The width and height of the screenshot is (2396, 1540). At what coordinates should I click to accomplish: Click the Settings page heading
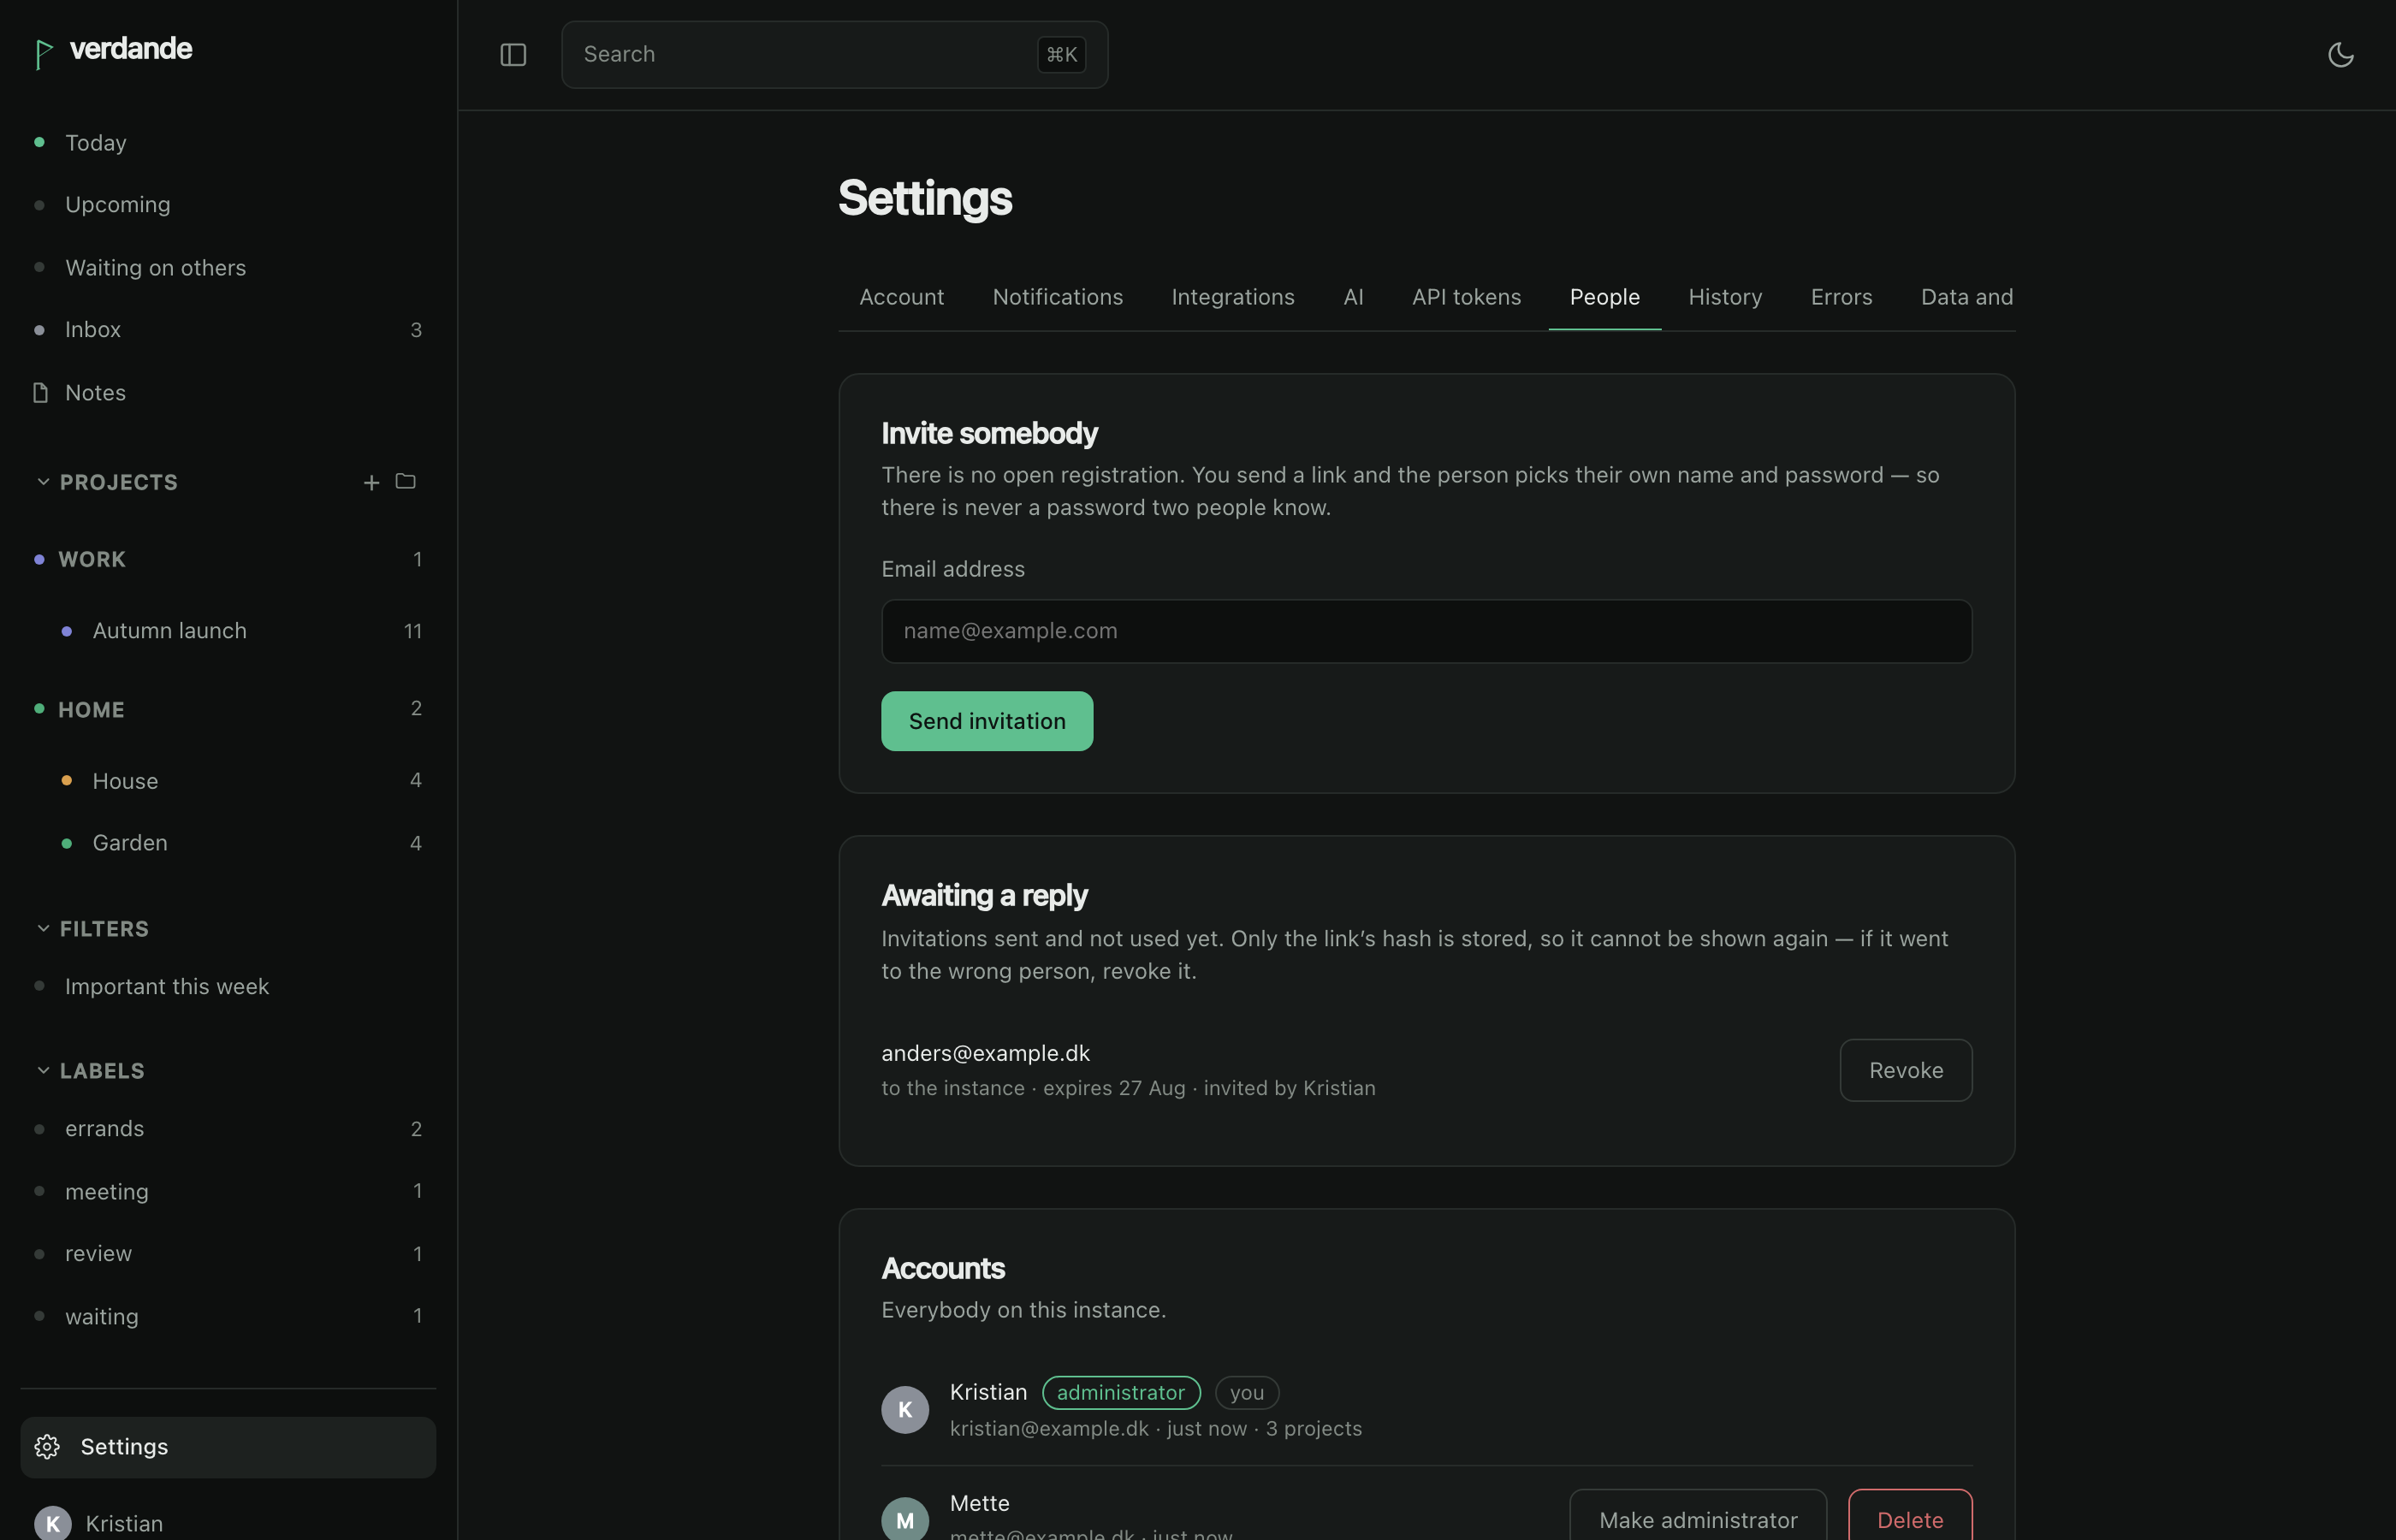[x=925, y=199]
